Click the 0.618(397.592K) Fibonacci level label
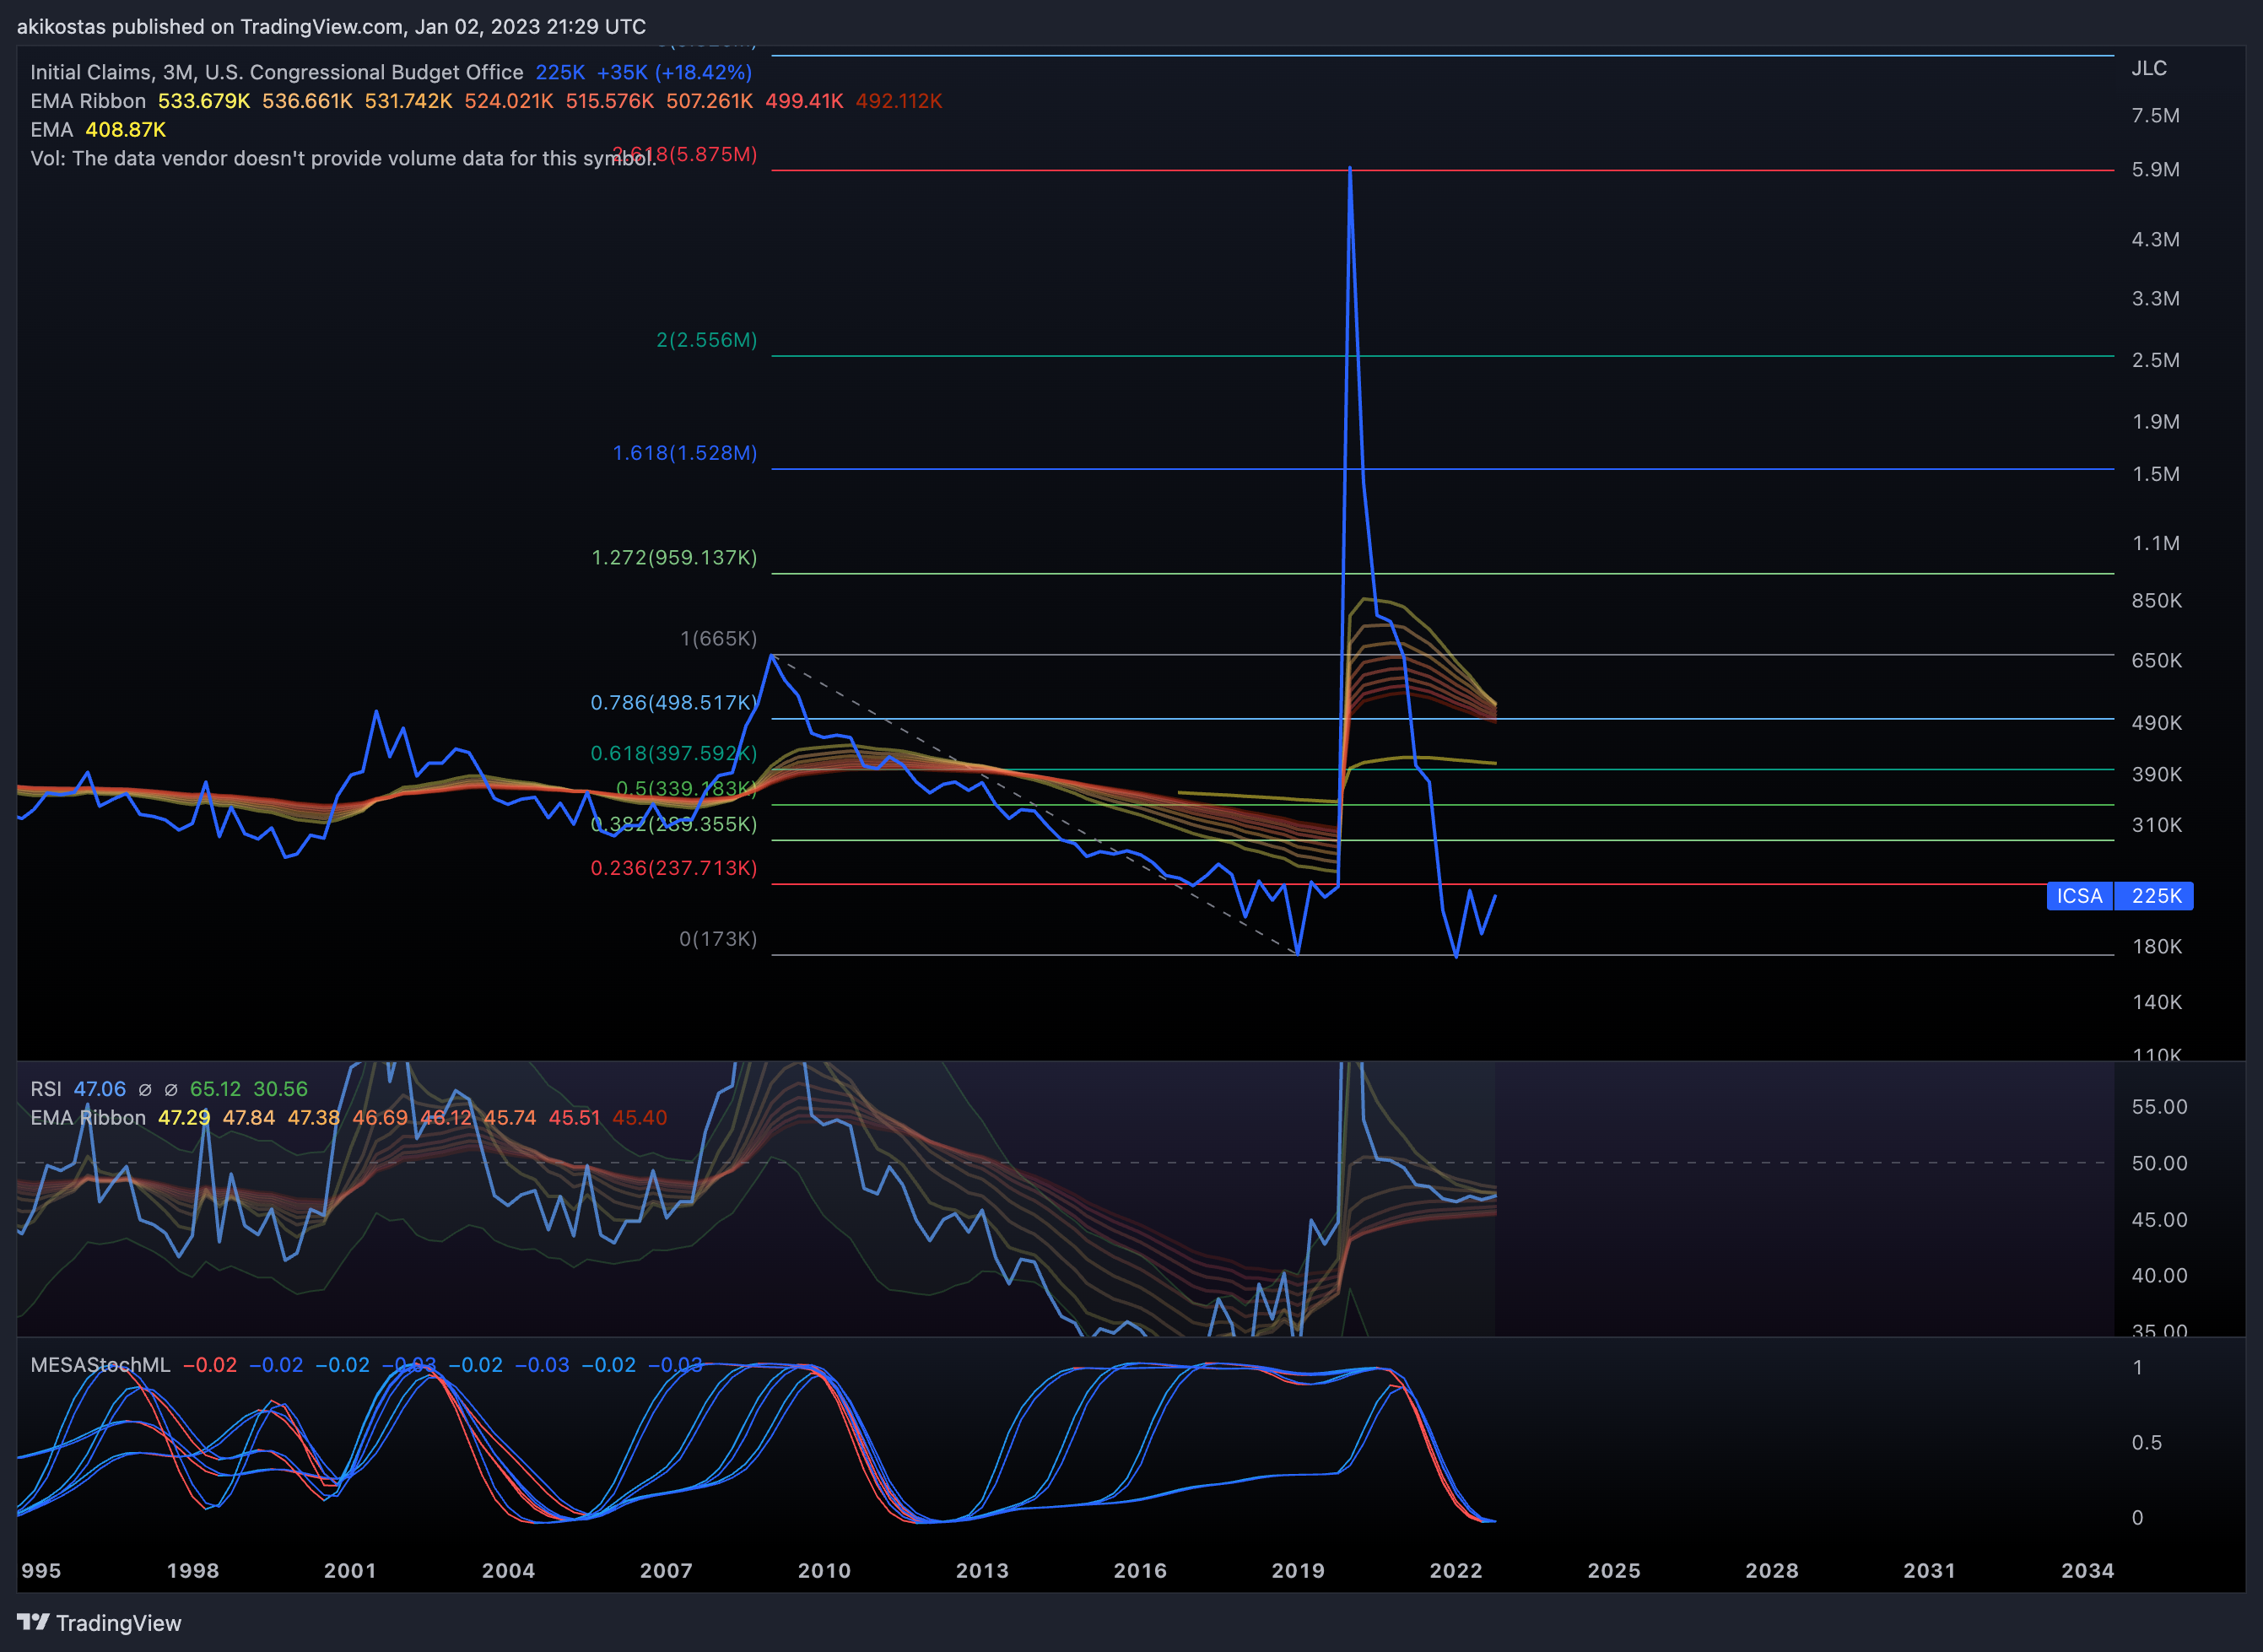Viewport: 2263px width, 1652px height. click(x=674, y=753)
